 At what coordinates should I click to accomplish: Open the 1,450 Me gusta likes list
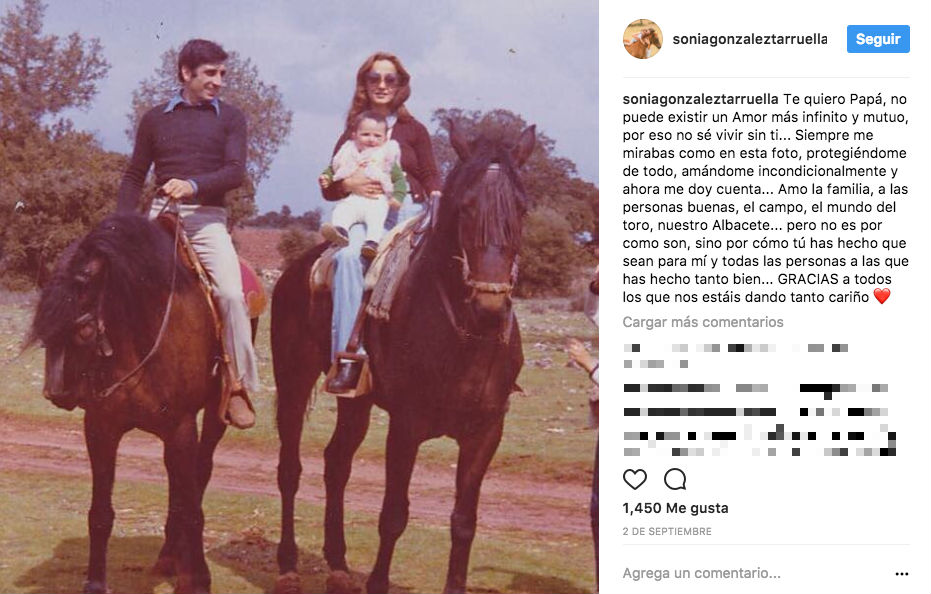(x=676, y=508)
